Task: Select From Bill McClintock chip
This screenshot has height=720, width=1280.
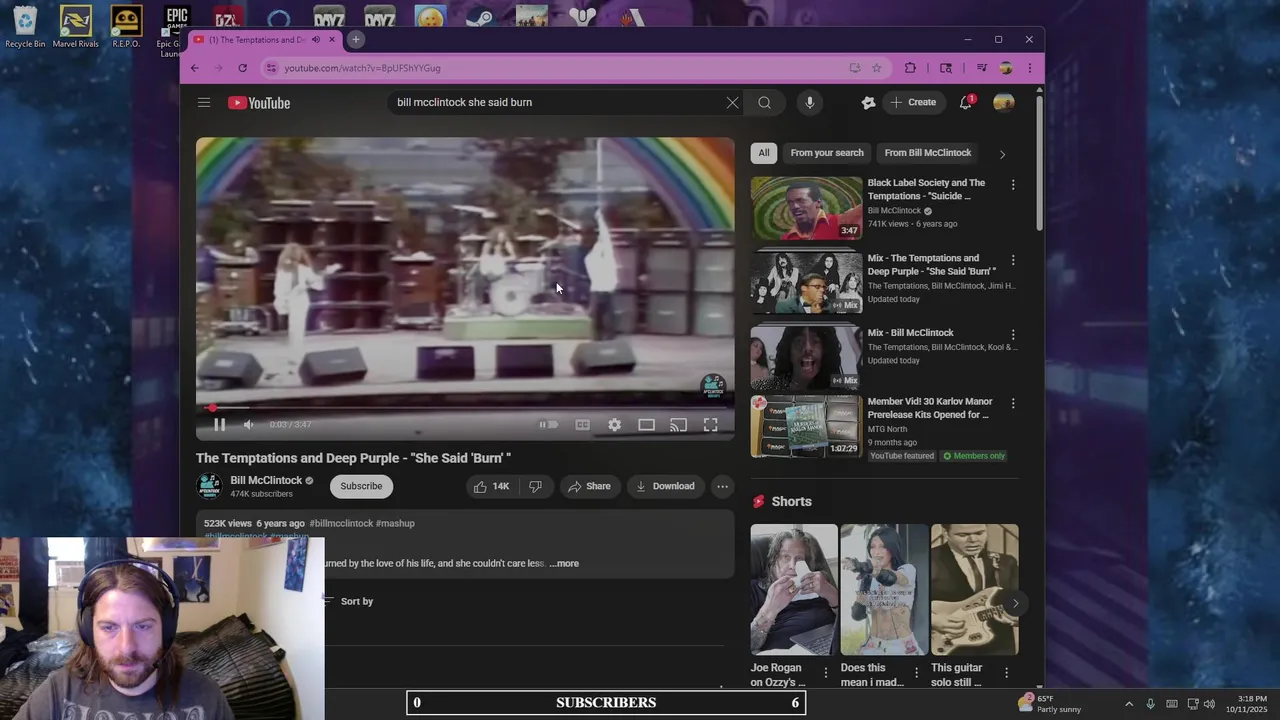Action: [x=928, y=153]
